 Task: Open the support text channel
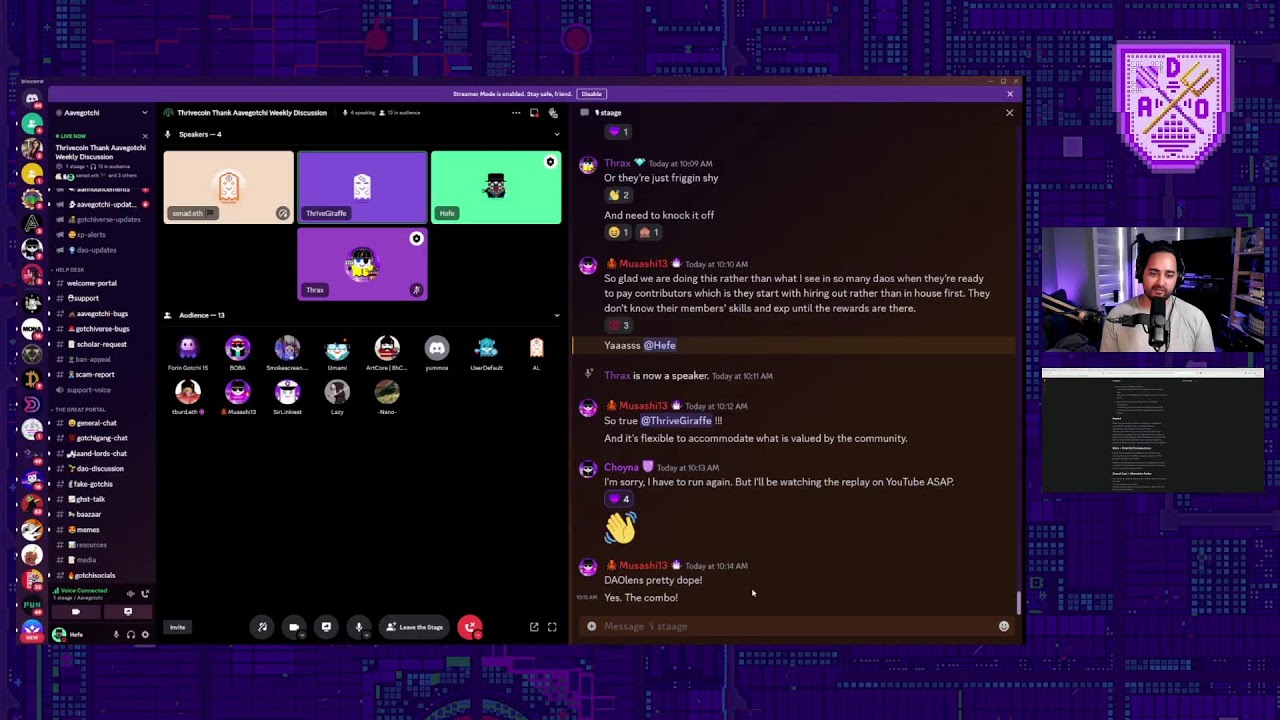click(83, 298)
